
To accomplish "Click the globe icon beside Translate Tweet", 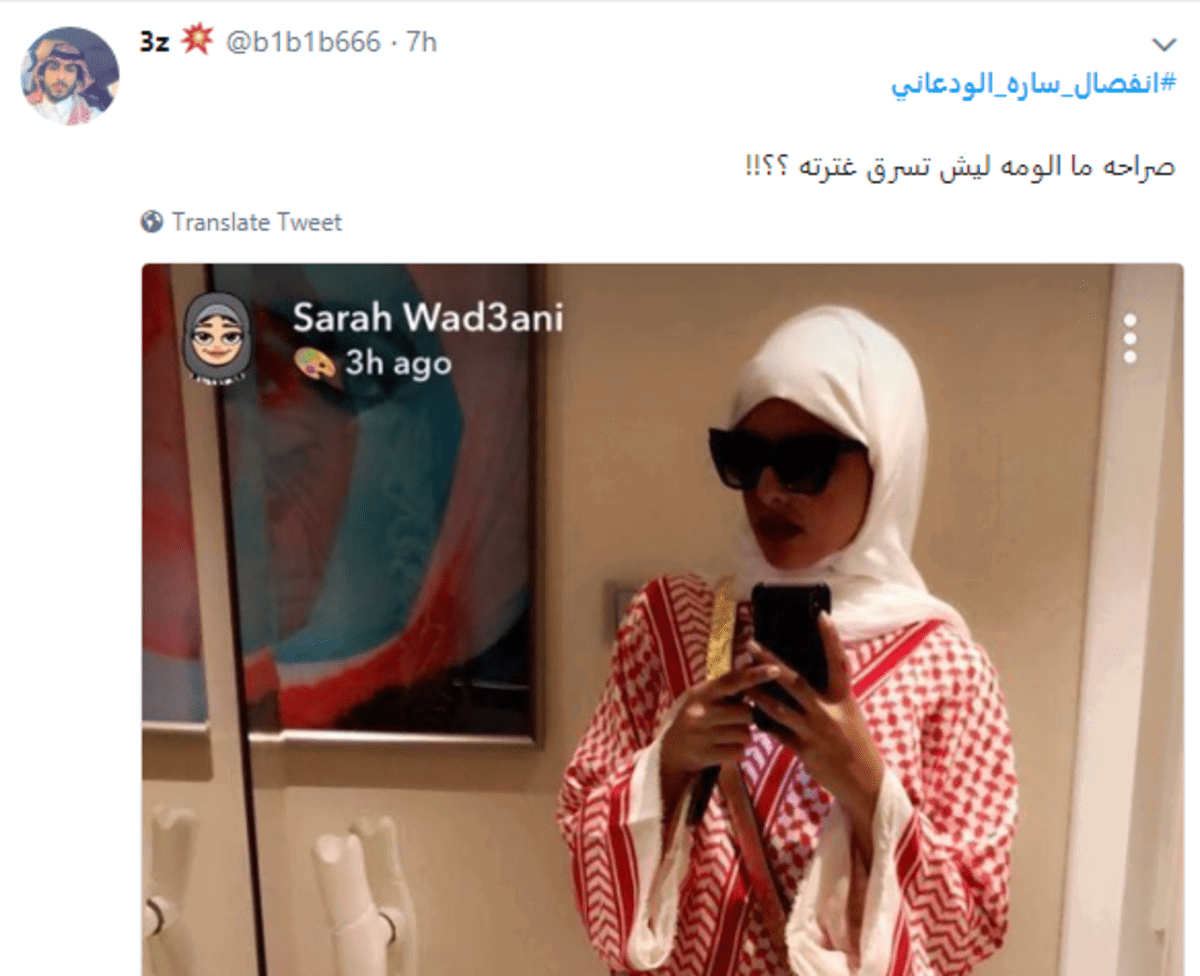I will click(152, 222).
